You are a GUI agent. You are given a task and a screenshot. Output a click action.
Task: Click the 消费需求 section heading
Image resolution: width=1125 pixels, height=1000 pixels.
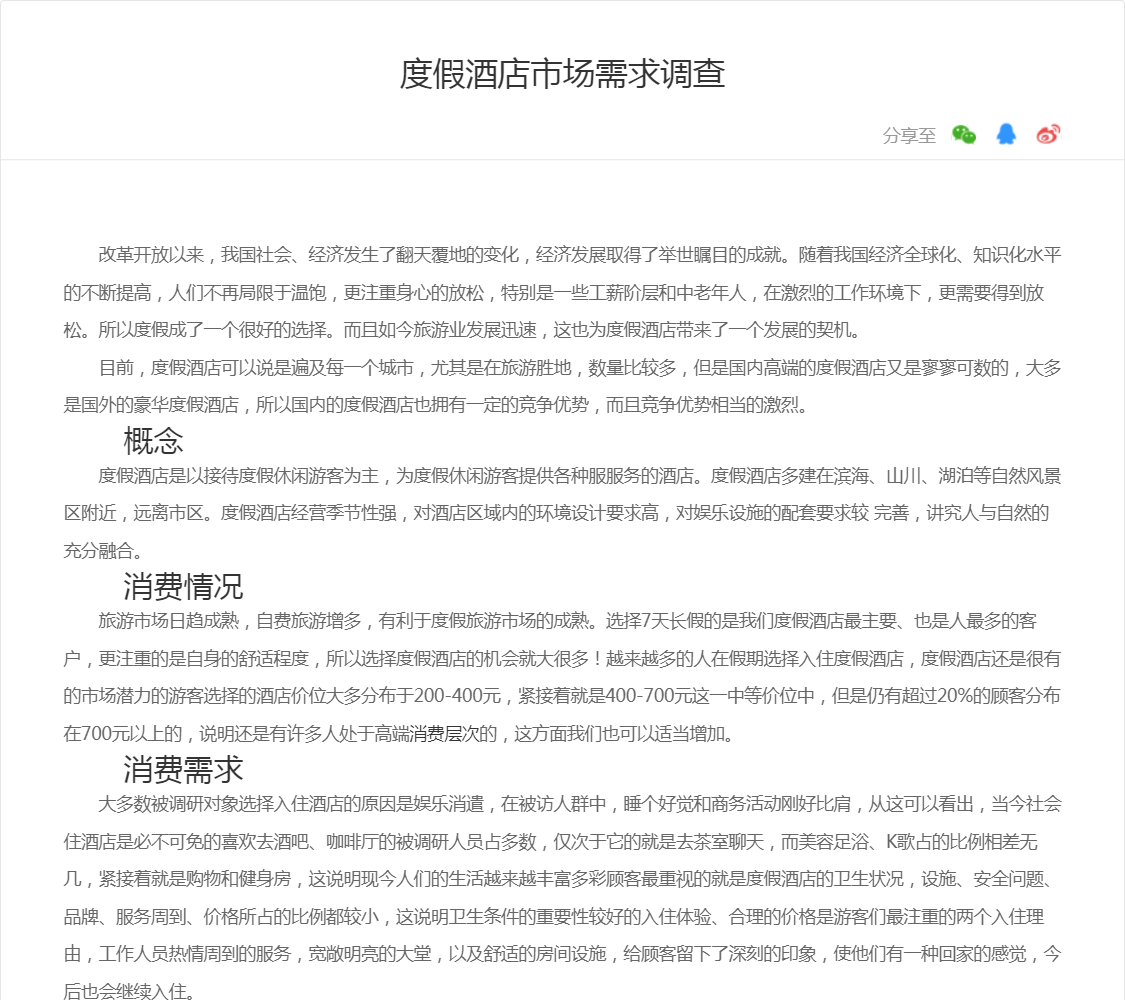(x=184, y=769)
